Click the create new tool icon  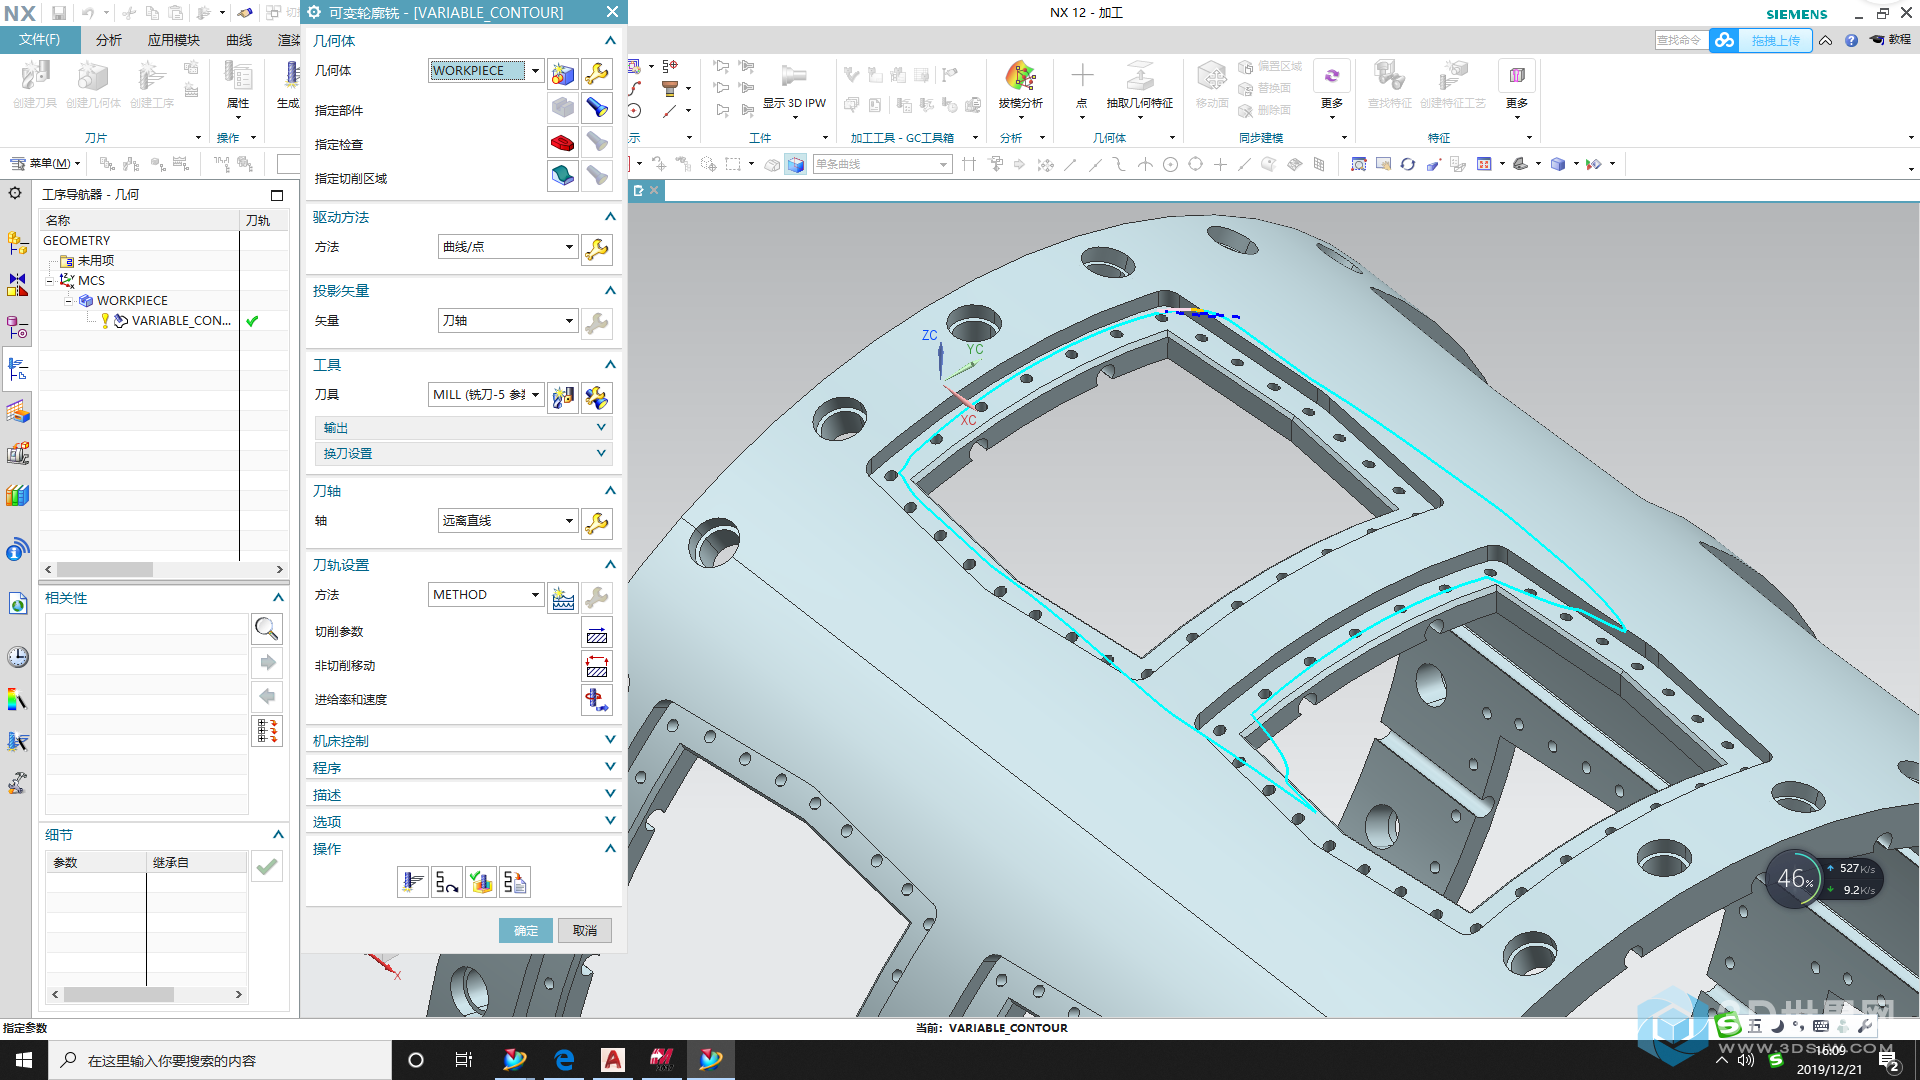[563, 397]
